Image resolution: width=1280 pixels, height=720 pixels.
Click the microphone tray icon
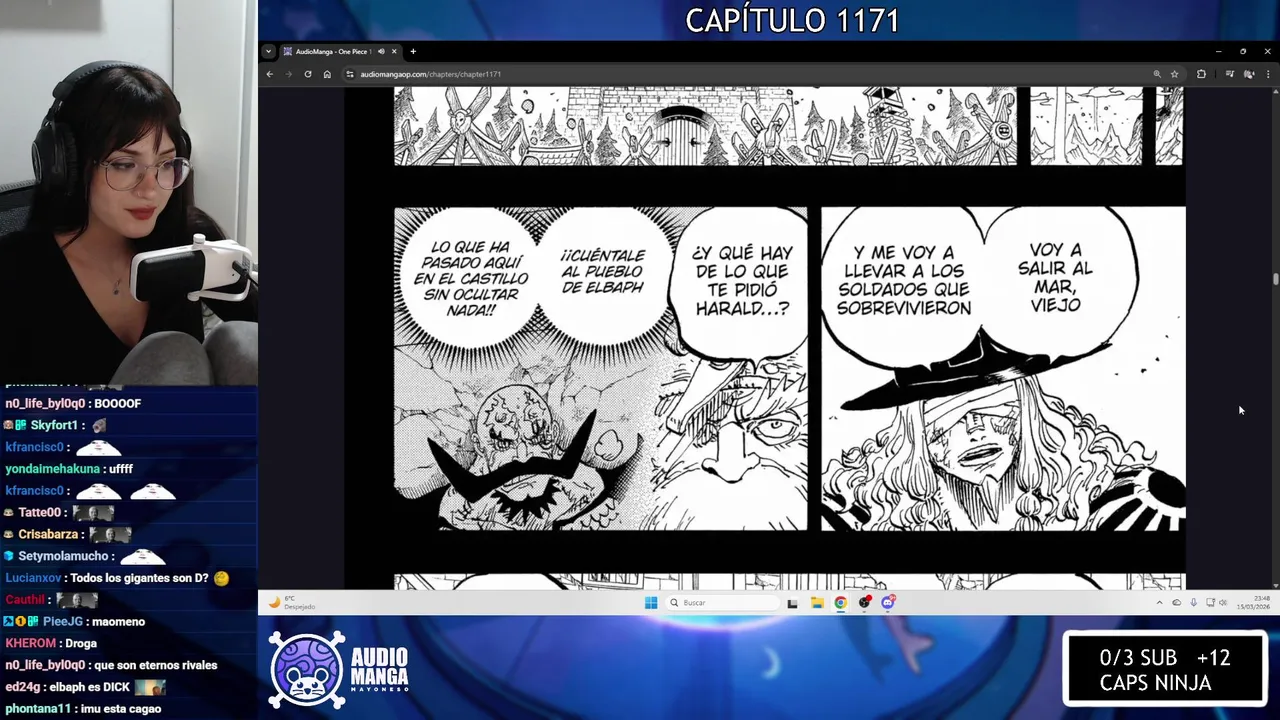pyautogui.click(x=1193, y=603)
